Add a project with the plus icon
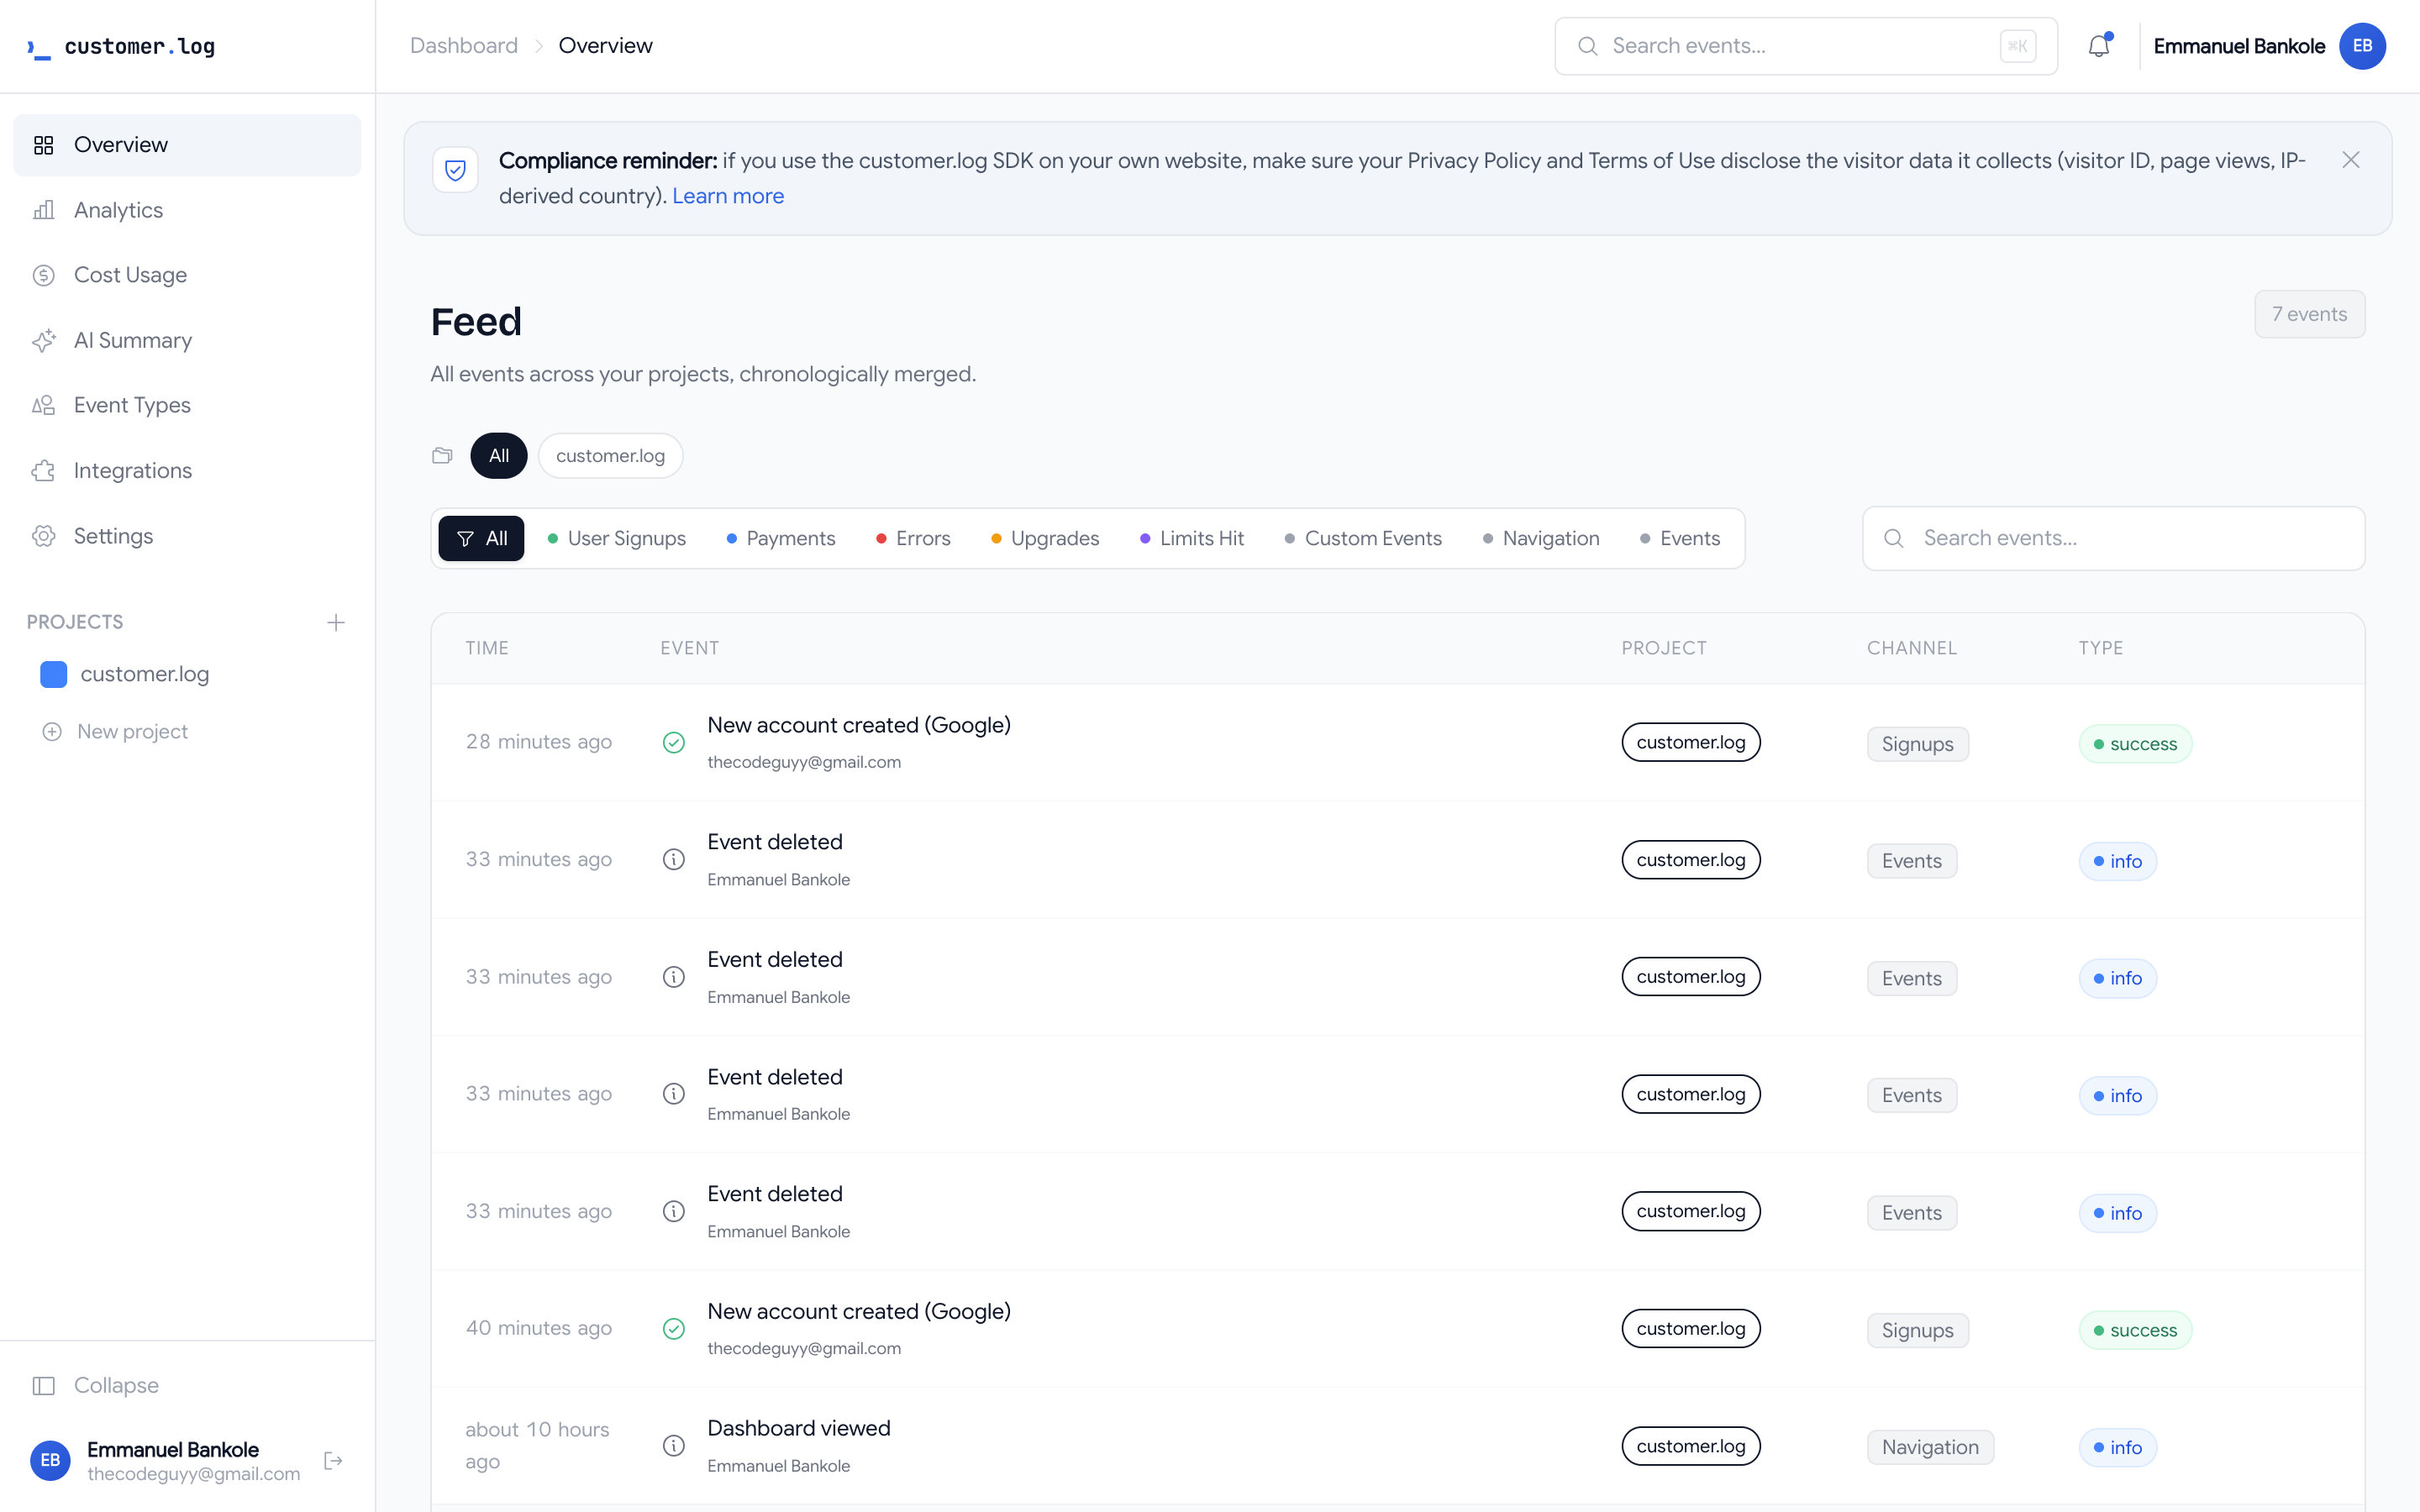The height and width of the screenshot is (1512, 2420). [336, 623]
